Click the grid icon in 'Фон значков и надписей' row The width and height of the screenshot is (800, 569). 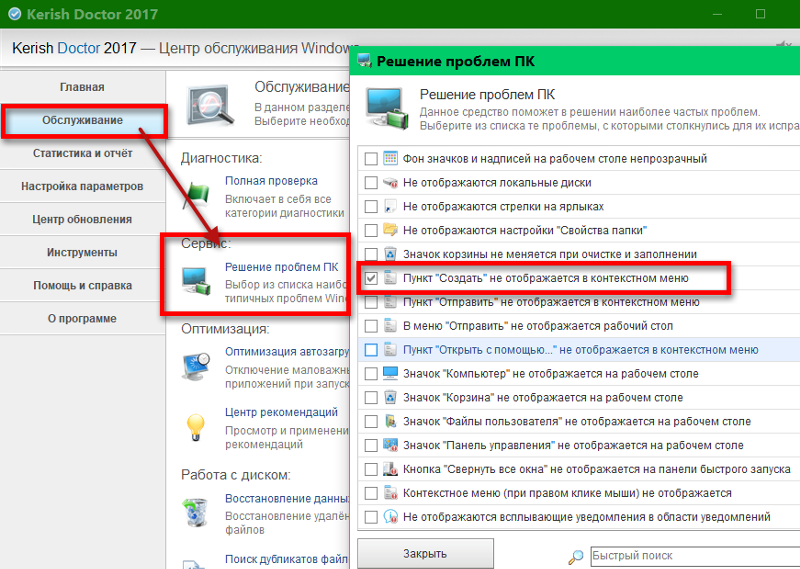(390, 158)
